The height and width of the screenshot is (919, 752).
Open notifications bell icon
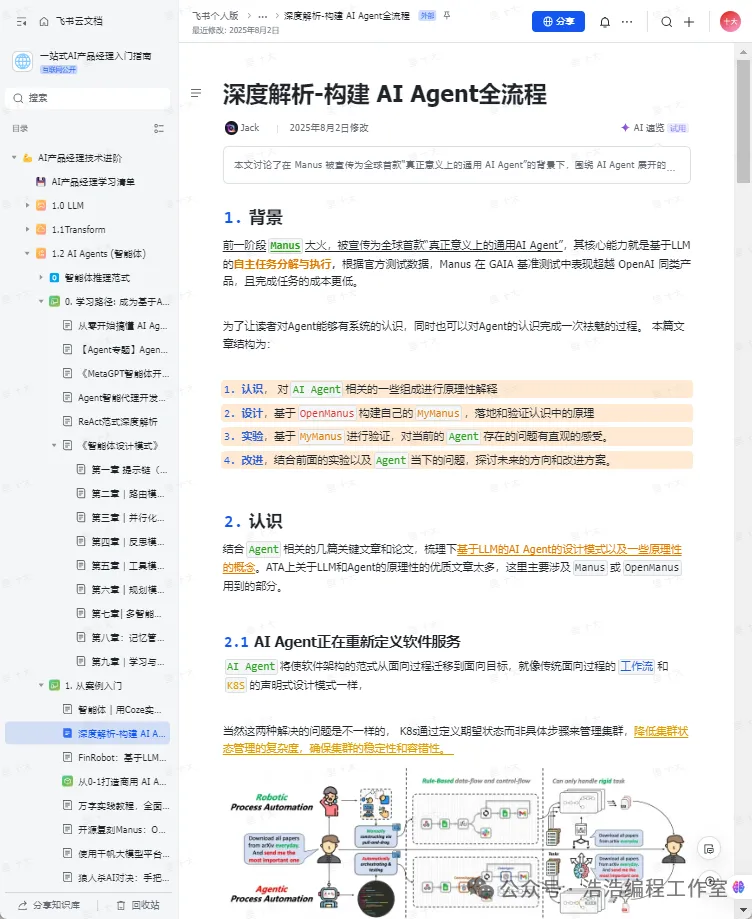[605, 22]
